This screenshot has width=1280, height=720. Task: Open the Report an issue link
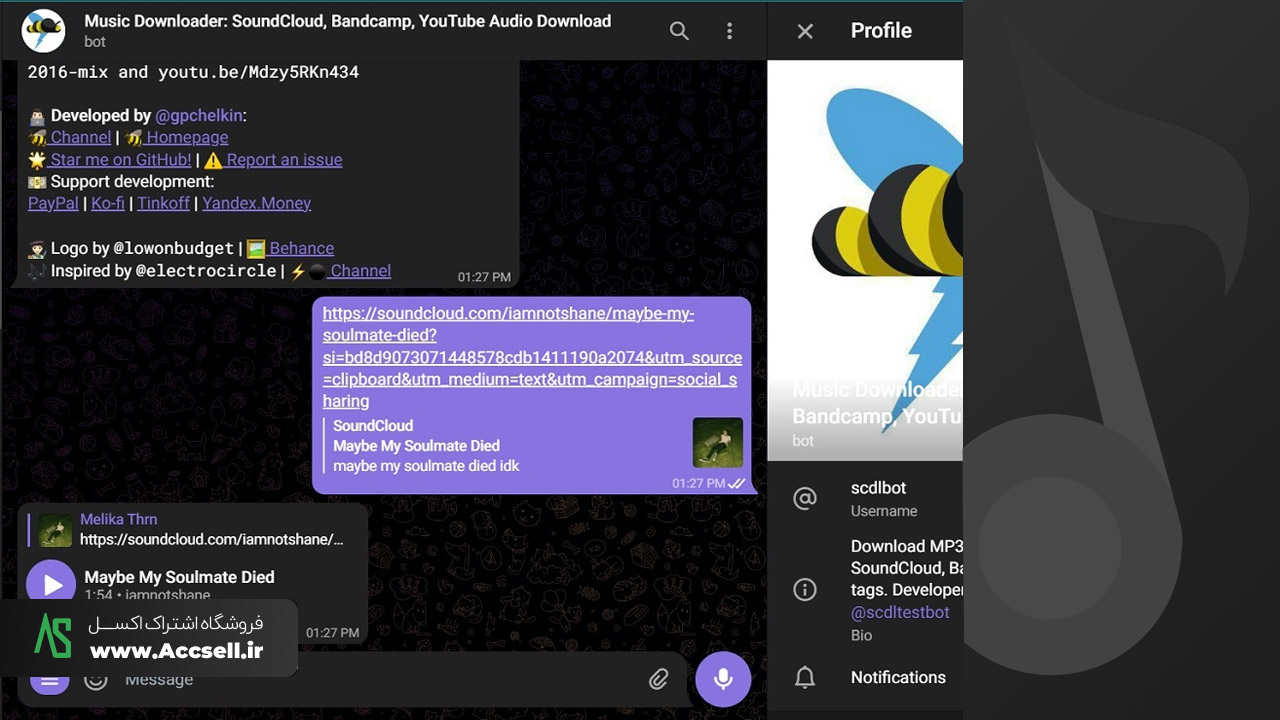point(284,160)
